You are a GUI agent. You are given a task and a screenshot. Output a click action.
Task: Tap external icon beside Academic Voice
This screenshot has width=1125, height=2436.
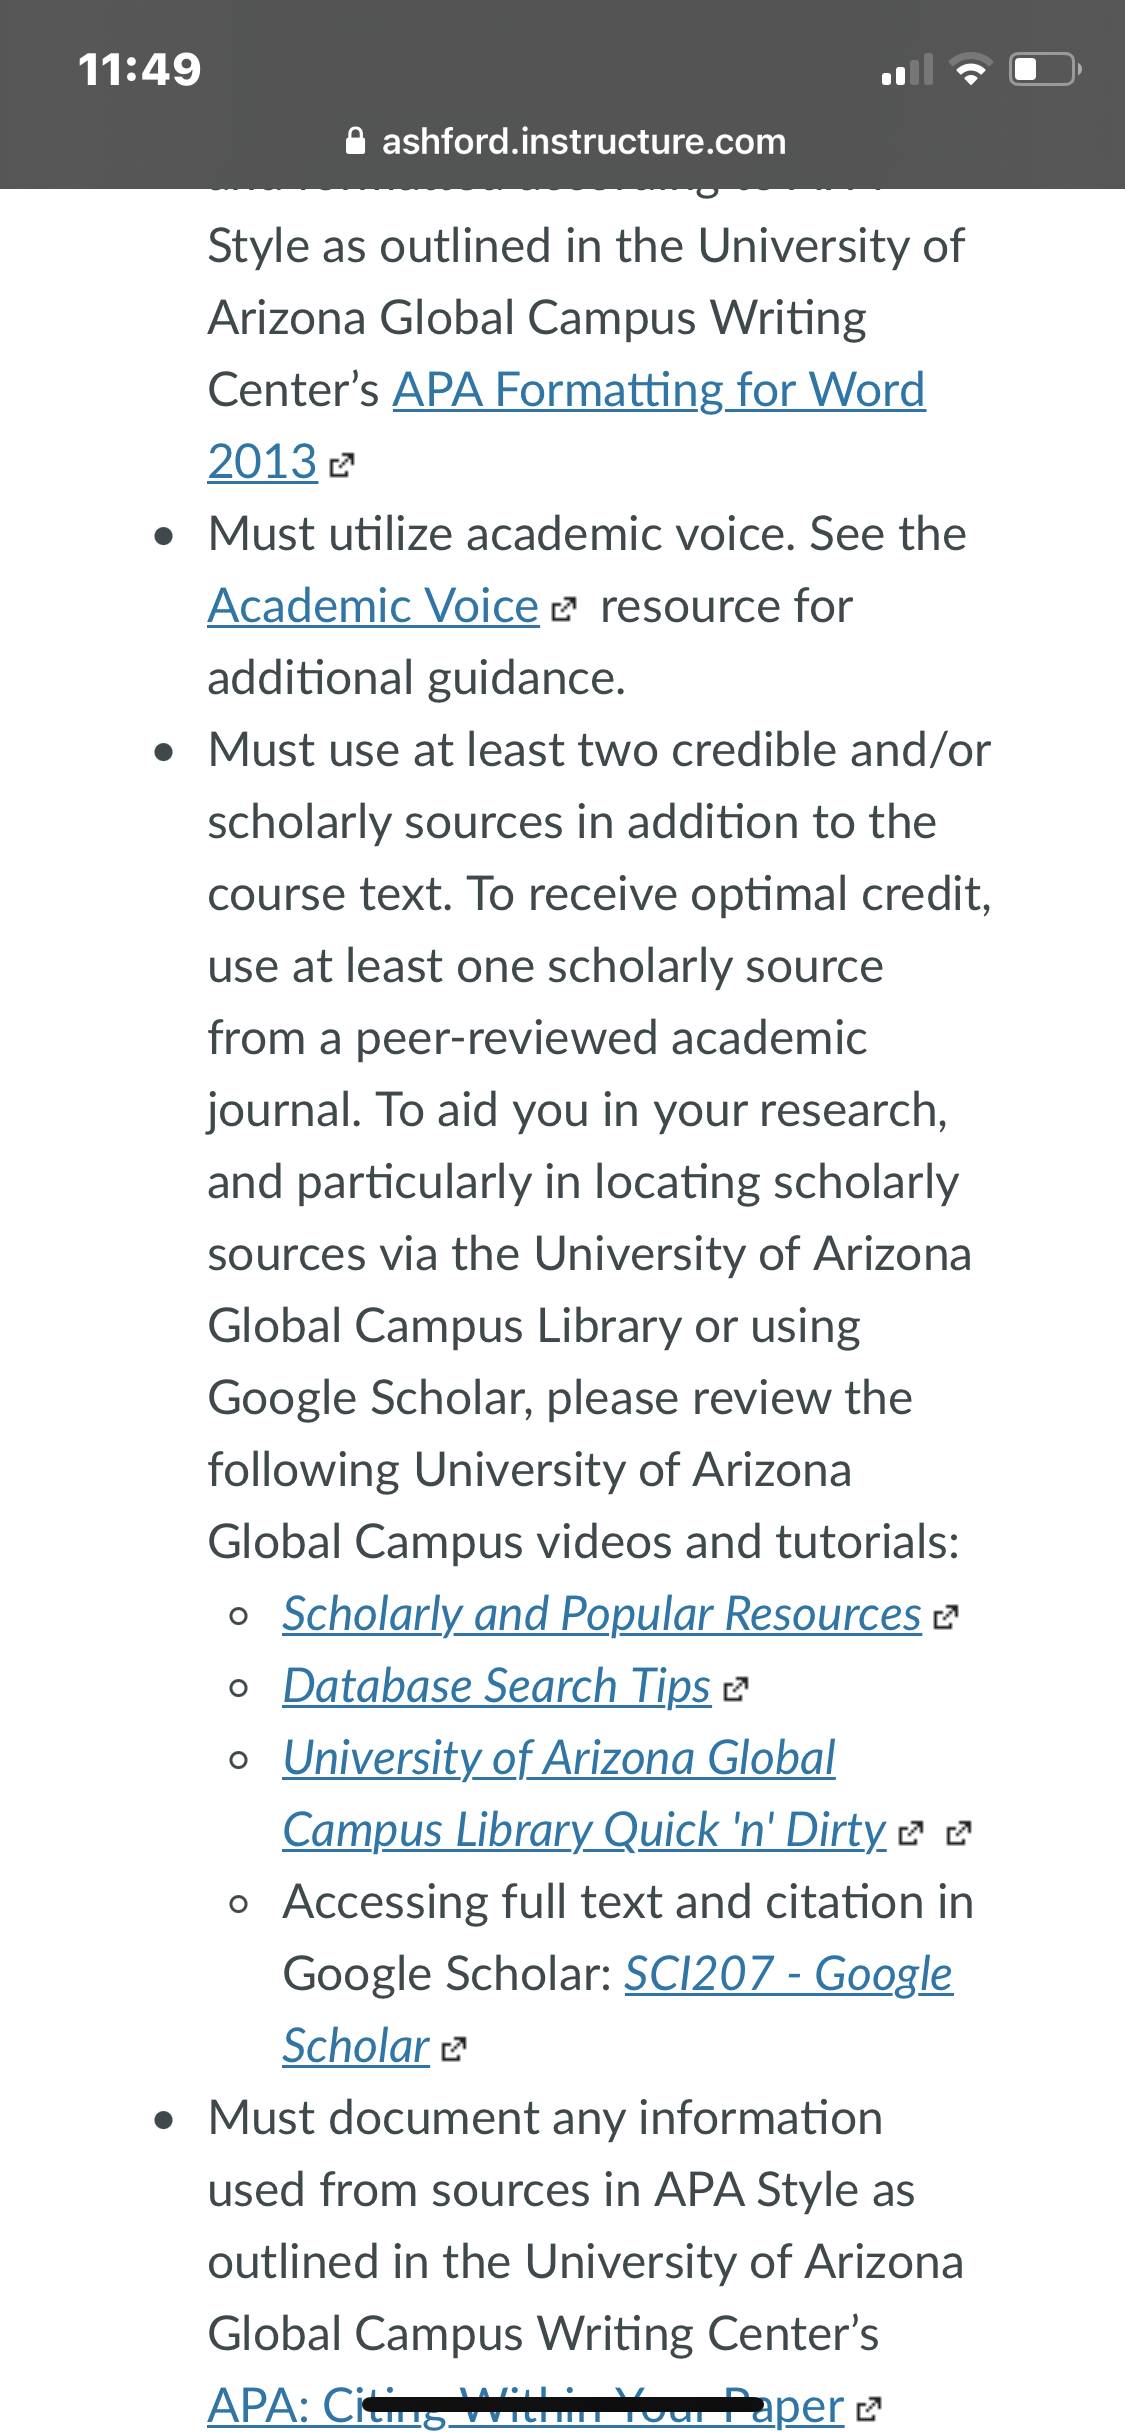[564, 609]
